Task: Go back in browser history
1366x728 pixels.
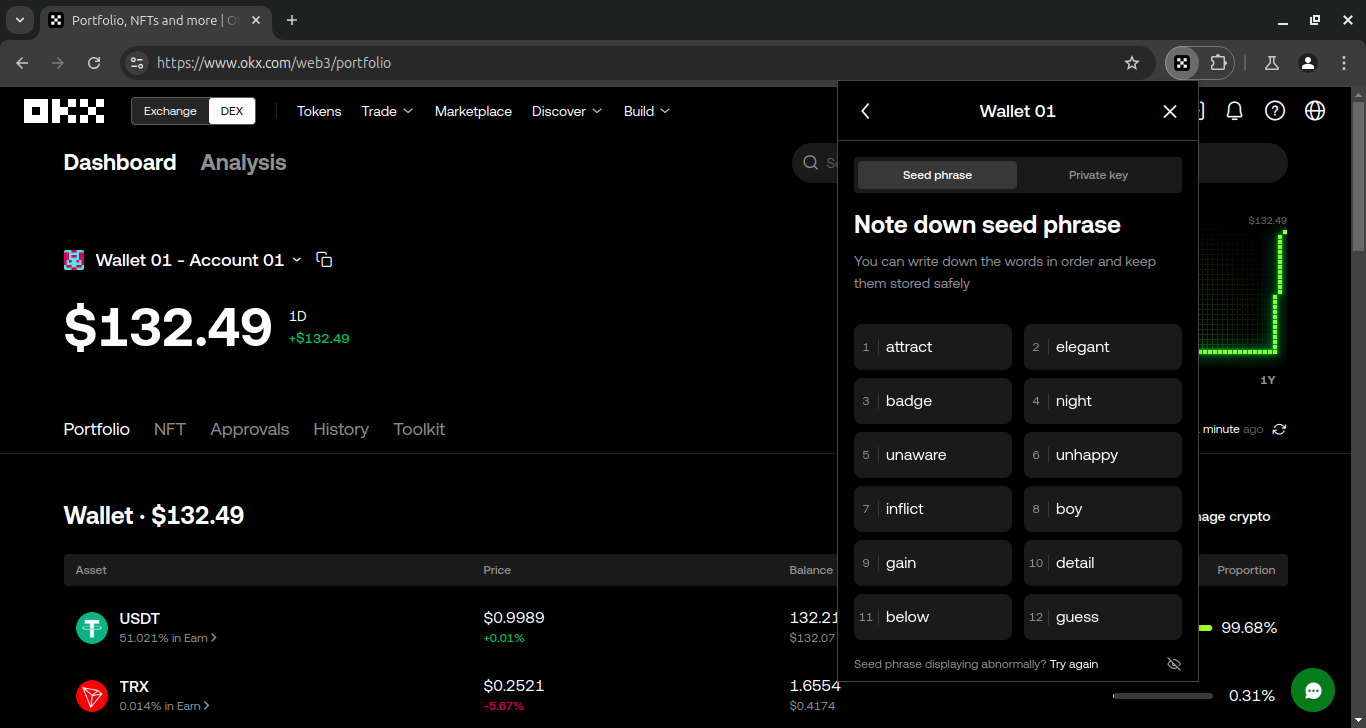Action: tap(22, 63)
